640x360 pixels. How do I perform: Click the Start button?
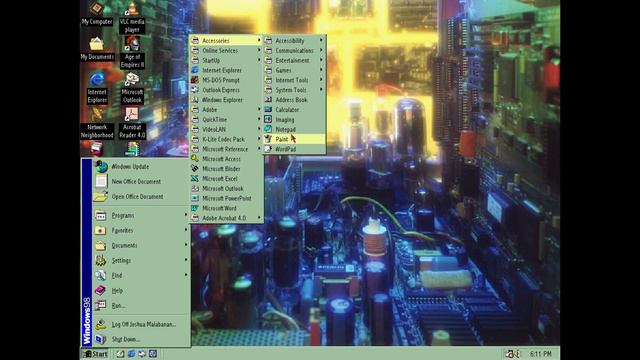pos(95,354)
